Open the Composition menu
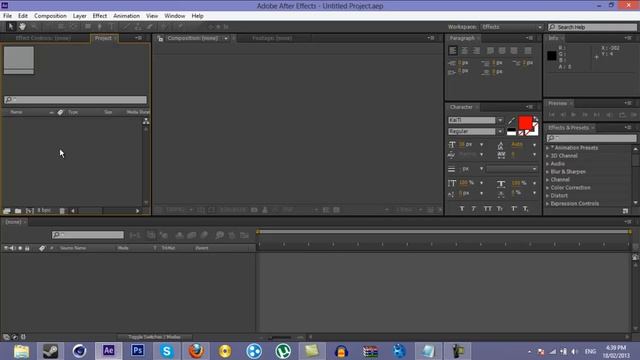 point(50,16)
